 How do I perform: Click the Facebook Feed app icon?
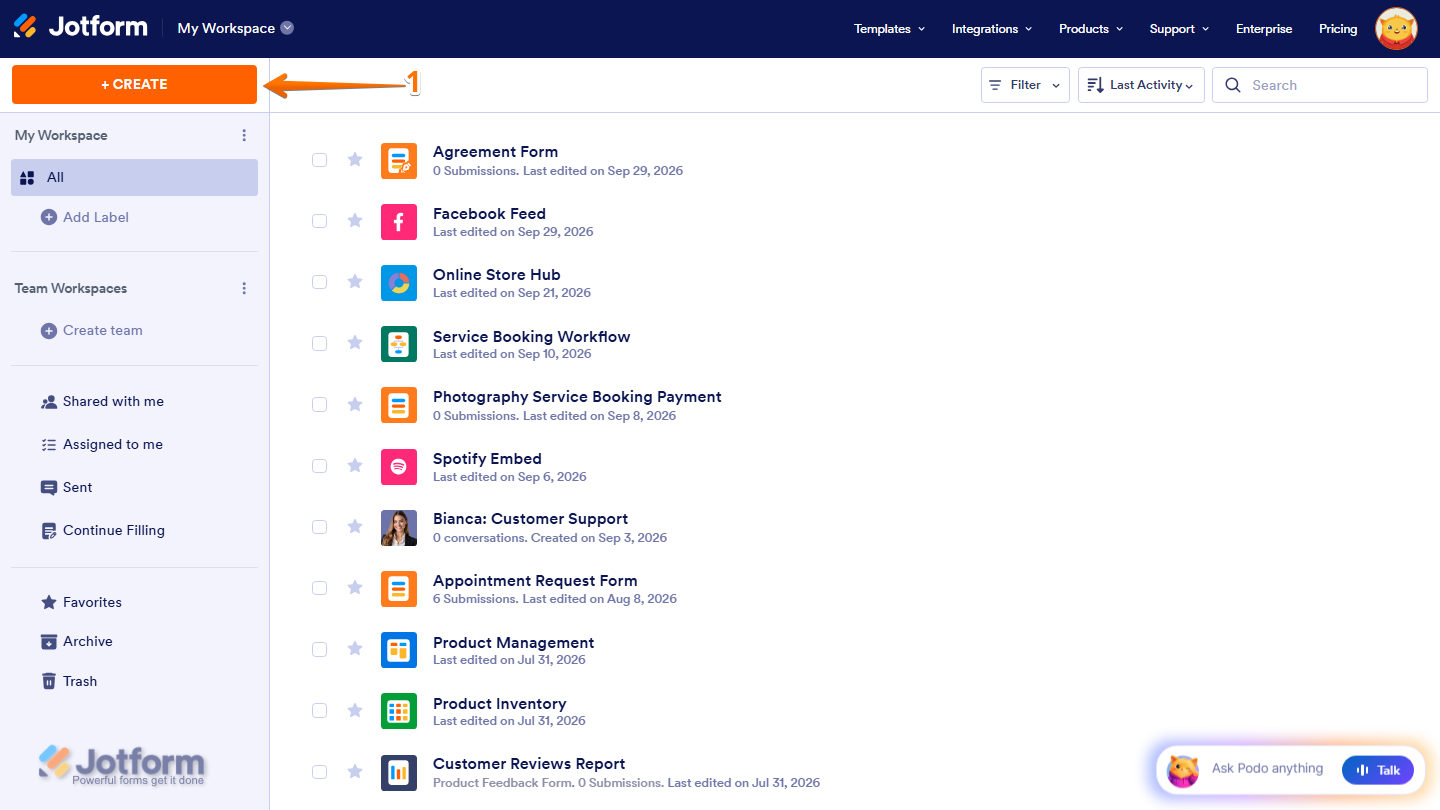pyautogui.click(x=399, y=222)
